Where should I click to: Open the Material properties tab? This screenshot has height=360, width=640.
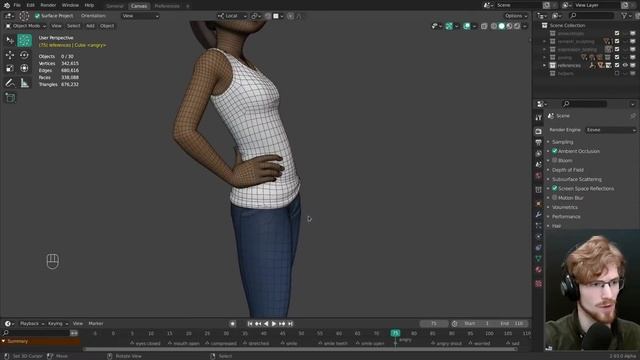(538, 269)
